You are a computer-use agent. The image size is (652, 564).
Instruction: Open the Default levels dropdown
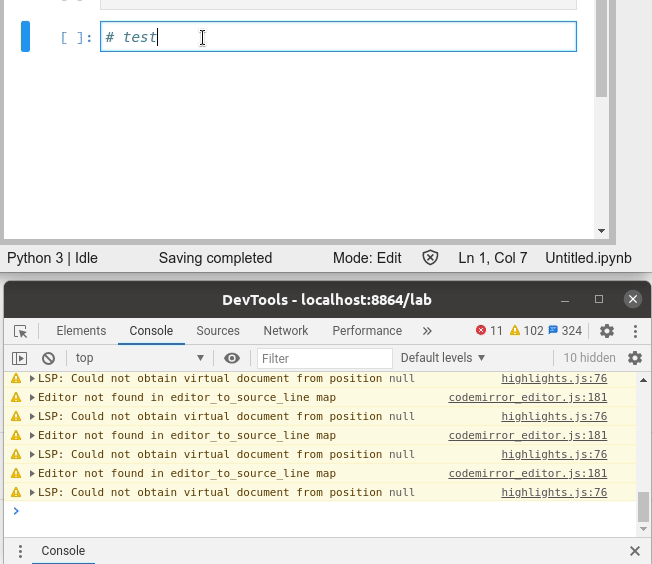443,358
